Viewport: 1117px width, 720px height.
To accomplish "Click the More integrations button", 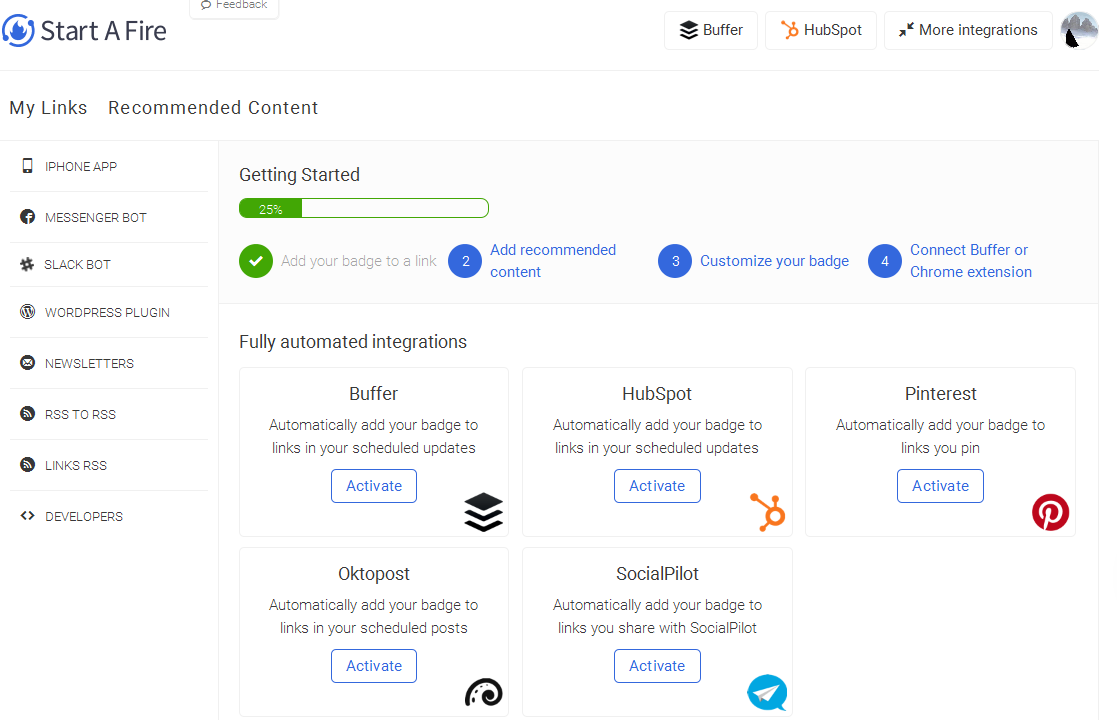I will pyautogui.click(x=967, y=30).
